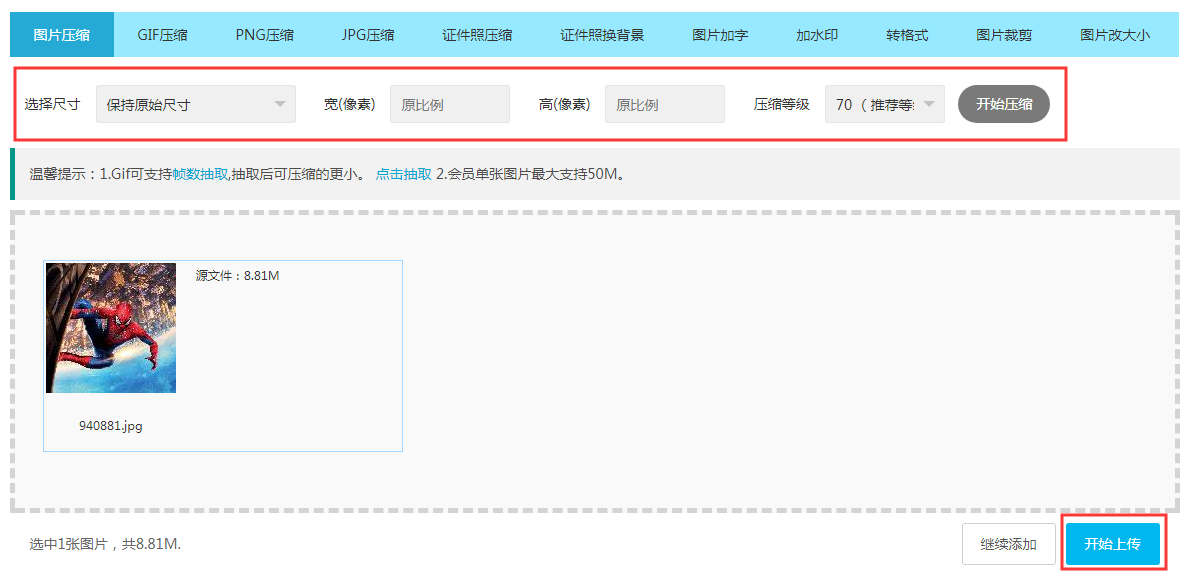Open the 压缩等级 70 dropdown
Image resolution: width=1194 pixels, height=574 pixels.
pos(885,104)
